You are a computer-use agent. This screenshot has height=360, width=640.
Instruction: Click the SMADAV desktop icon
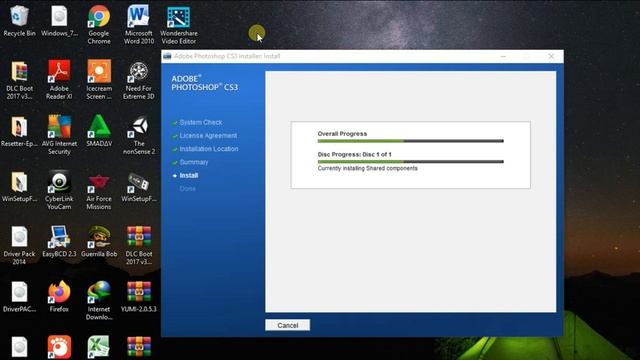click(99, 131)
